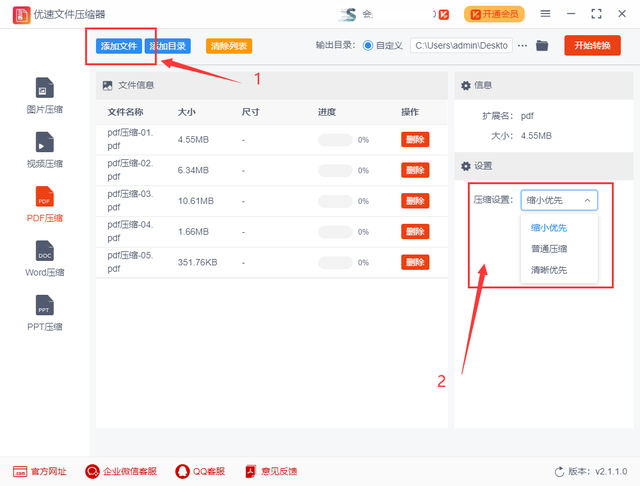Click the 尺寸 column header
This screenshot has width=640, height=486.
coord(250,112)
